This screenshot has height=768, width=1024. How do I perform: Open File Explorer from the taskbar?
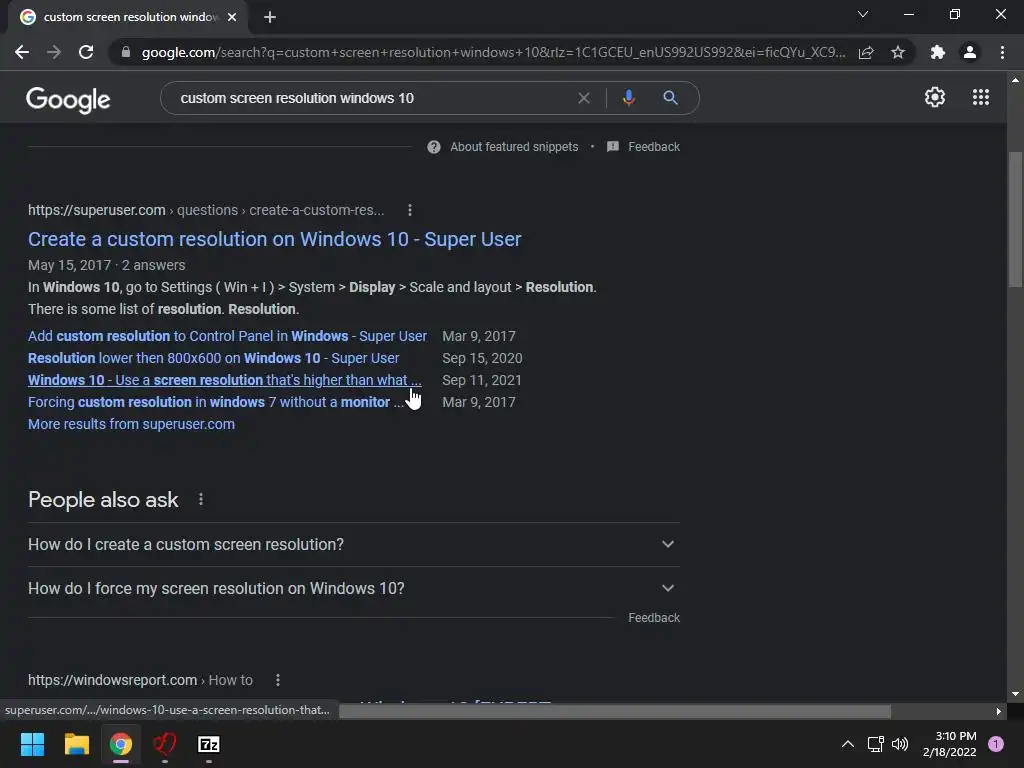click(76, 744)
